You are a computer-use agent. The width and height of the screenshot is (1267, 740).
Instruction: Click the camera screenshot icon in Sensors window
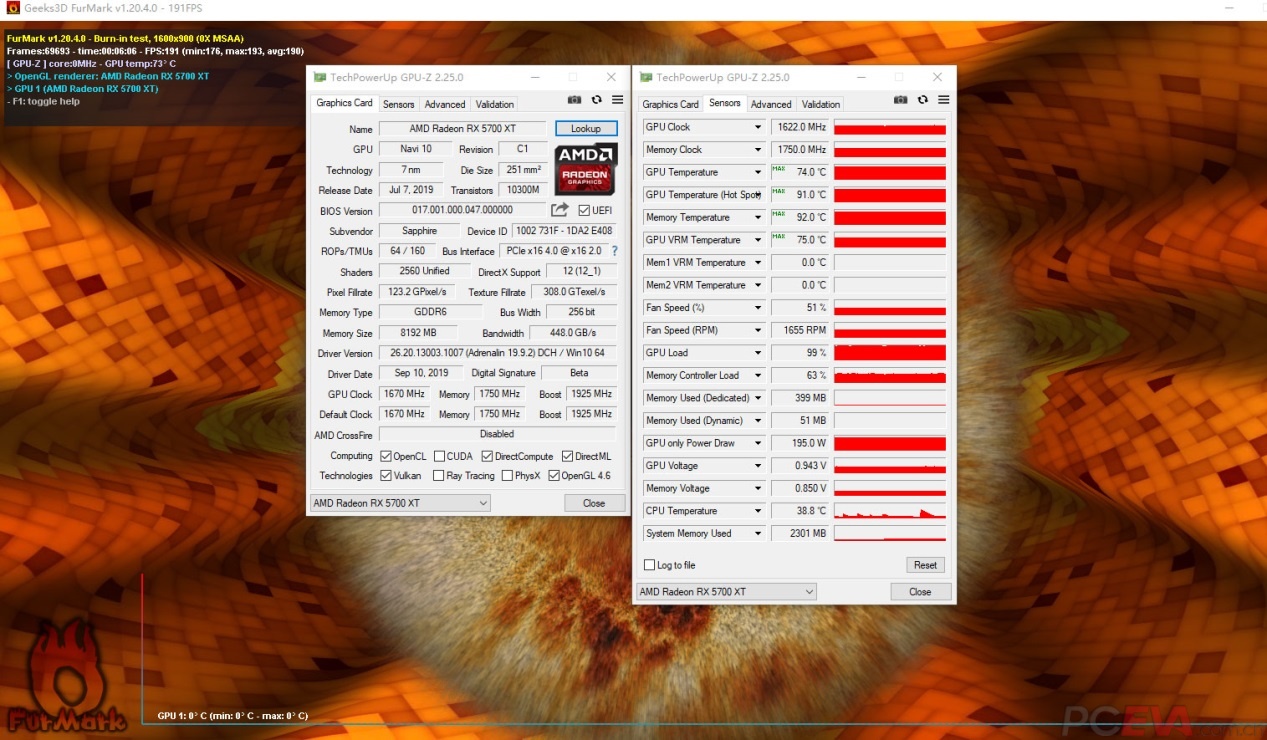pyautogui.click(x=901, y=100)
